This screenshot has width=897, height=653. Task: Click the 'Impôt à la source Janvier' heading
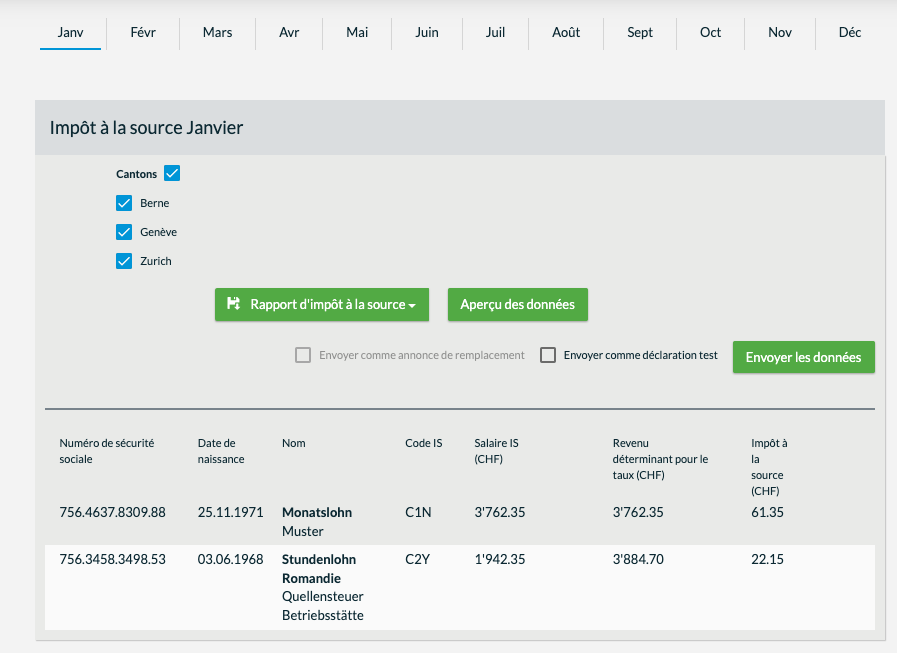(x=146, y=128)
